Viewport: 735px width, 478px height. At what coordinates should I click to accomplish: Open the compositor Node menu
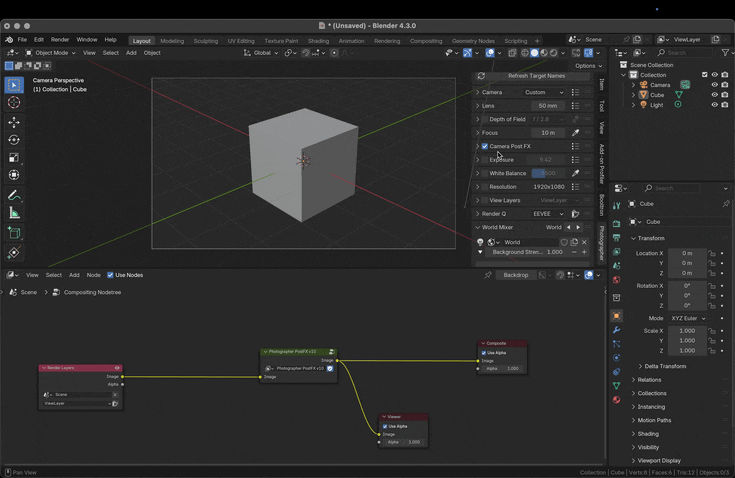tap(93, 275)
